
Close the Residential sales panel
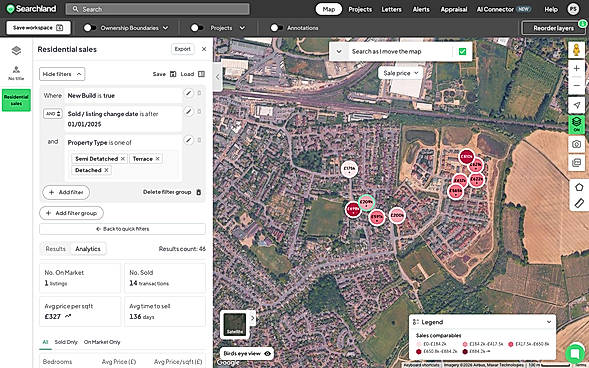pos(204,49)
